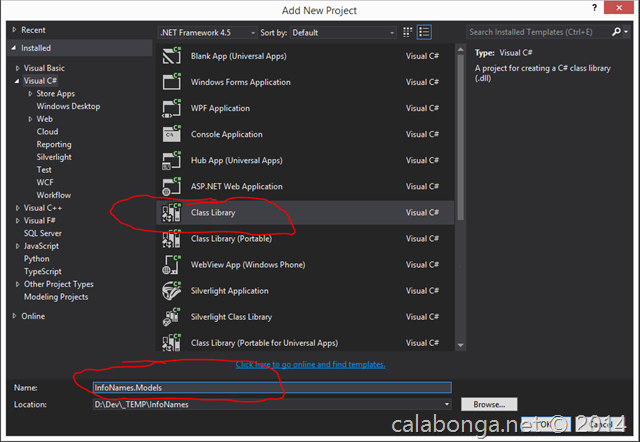Click the template list scrollbar thumb

460,138
